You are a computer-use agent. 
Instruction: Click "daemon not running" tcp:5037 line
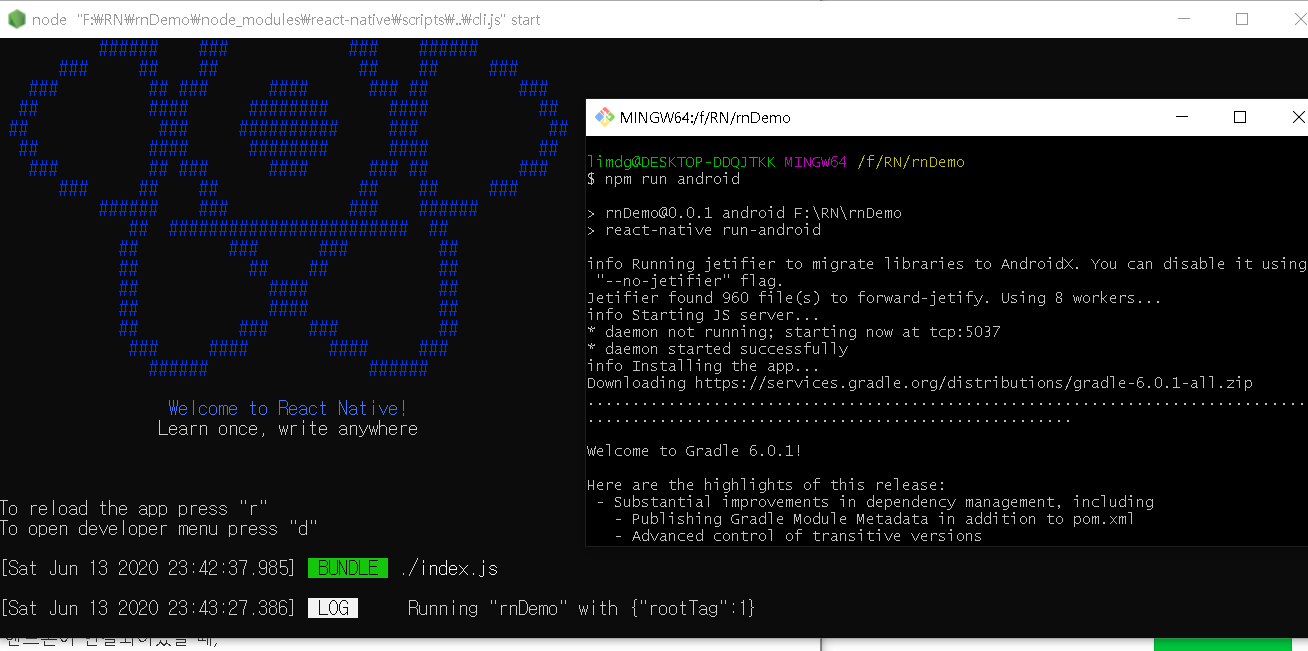coord(794,332)
